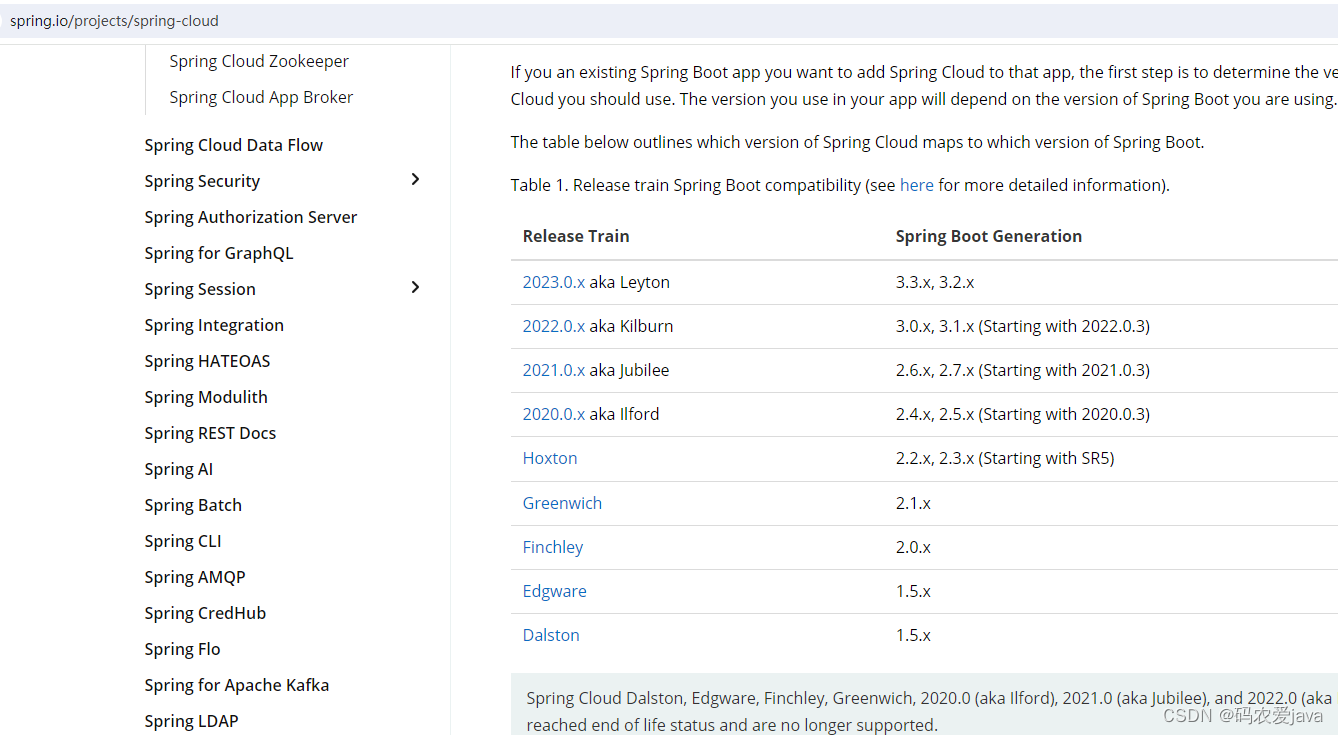Open Spring Integration sidebar item
Screen dimensions: 1338x735
[214, 325]
